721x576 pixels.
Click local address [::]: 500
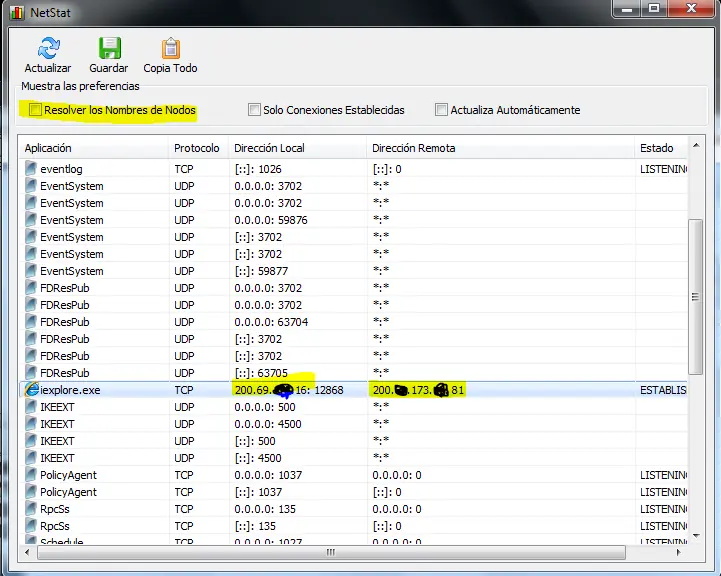[x=255, y=441]
